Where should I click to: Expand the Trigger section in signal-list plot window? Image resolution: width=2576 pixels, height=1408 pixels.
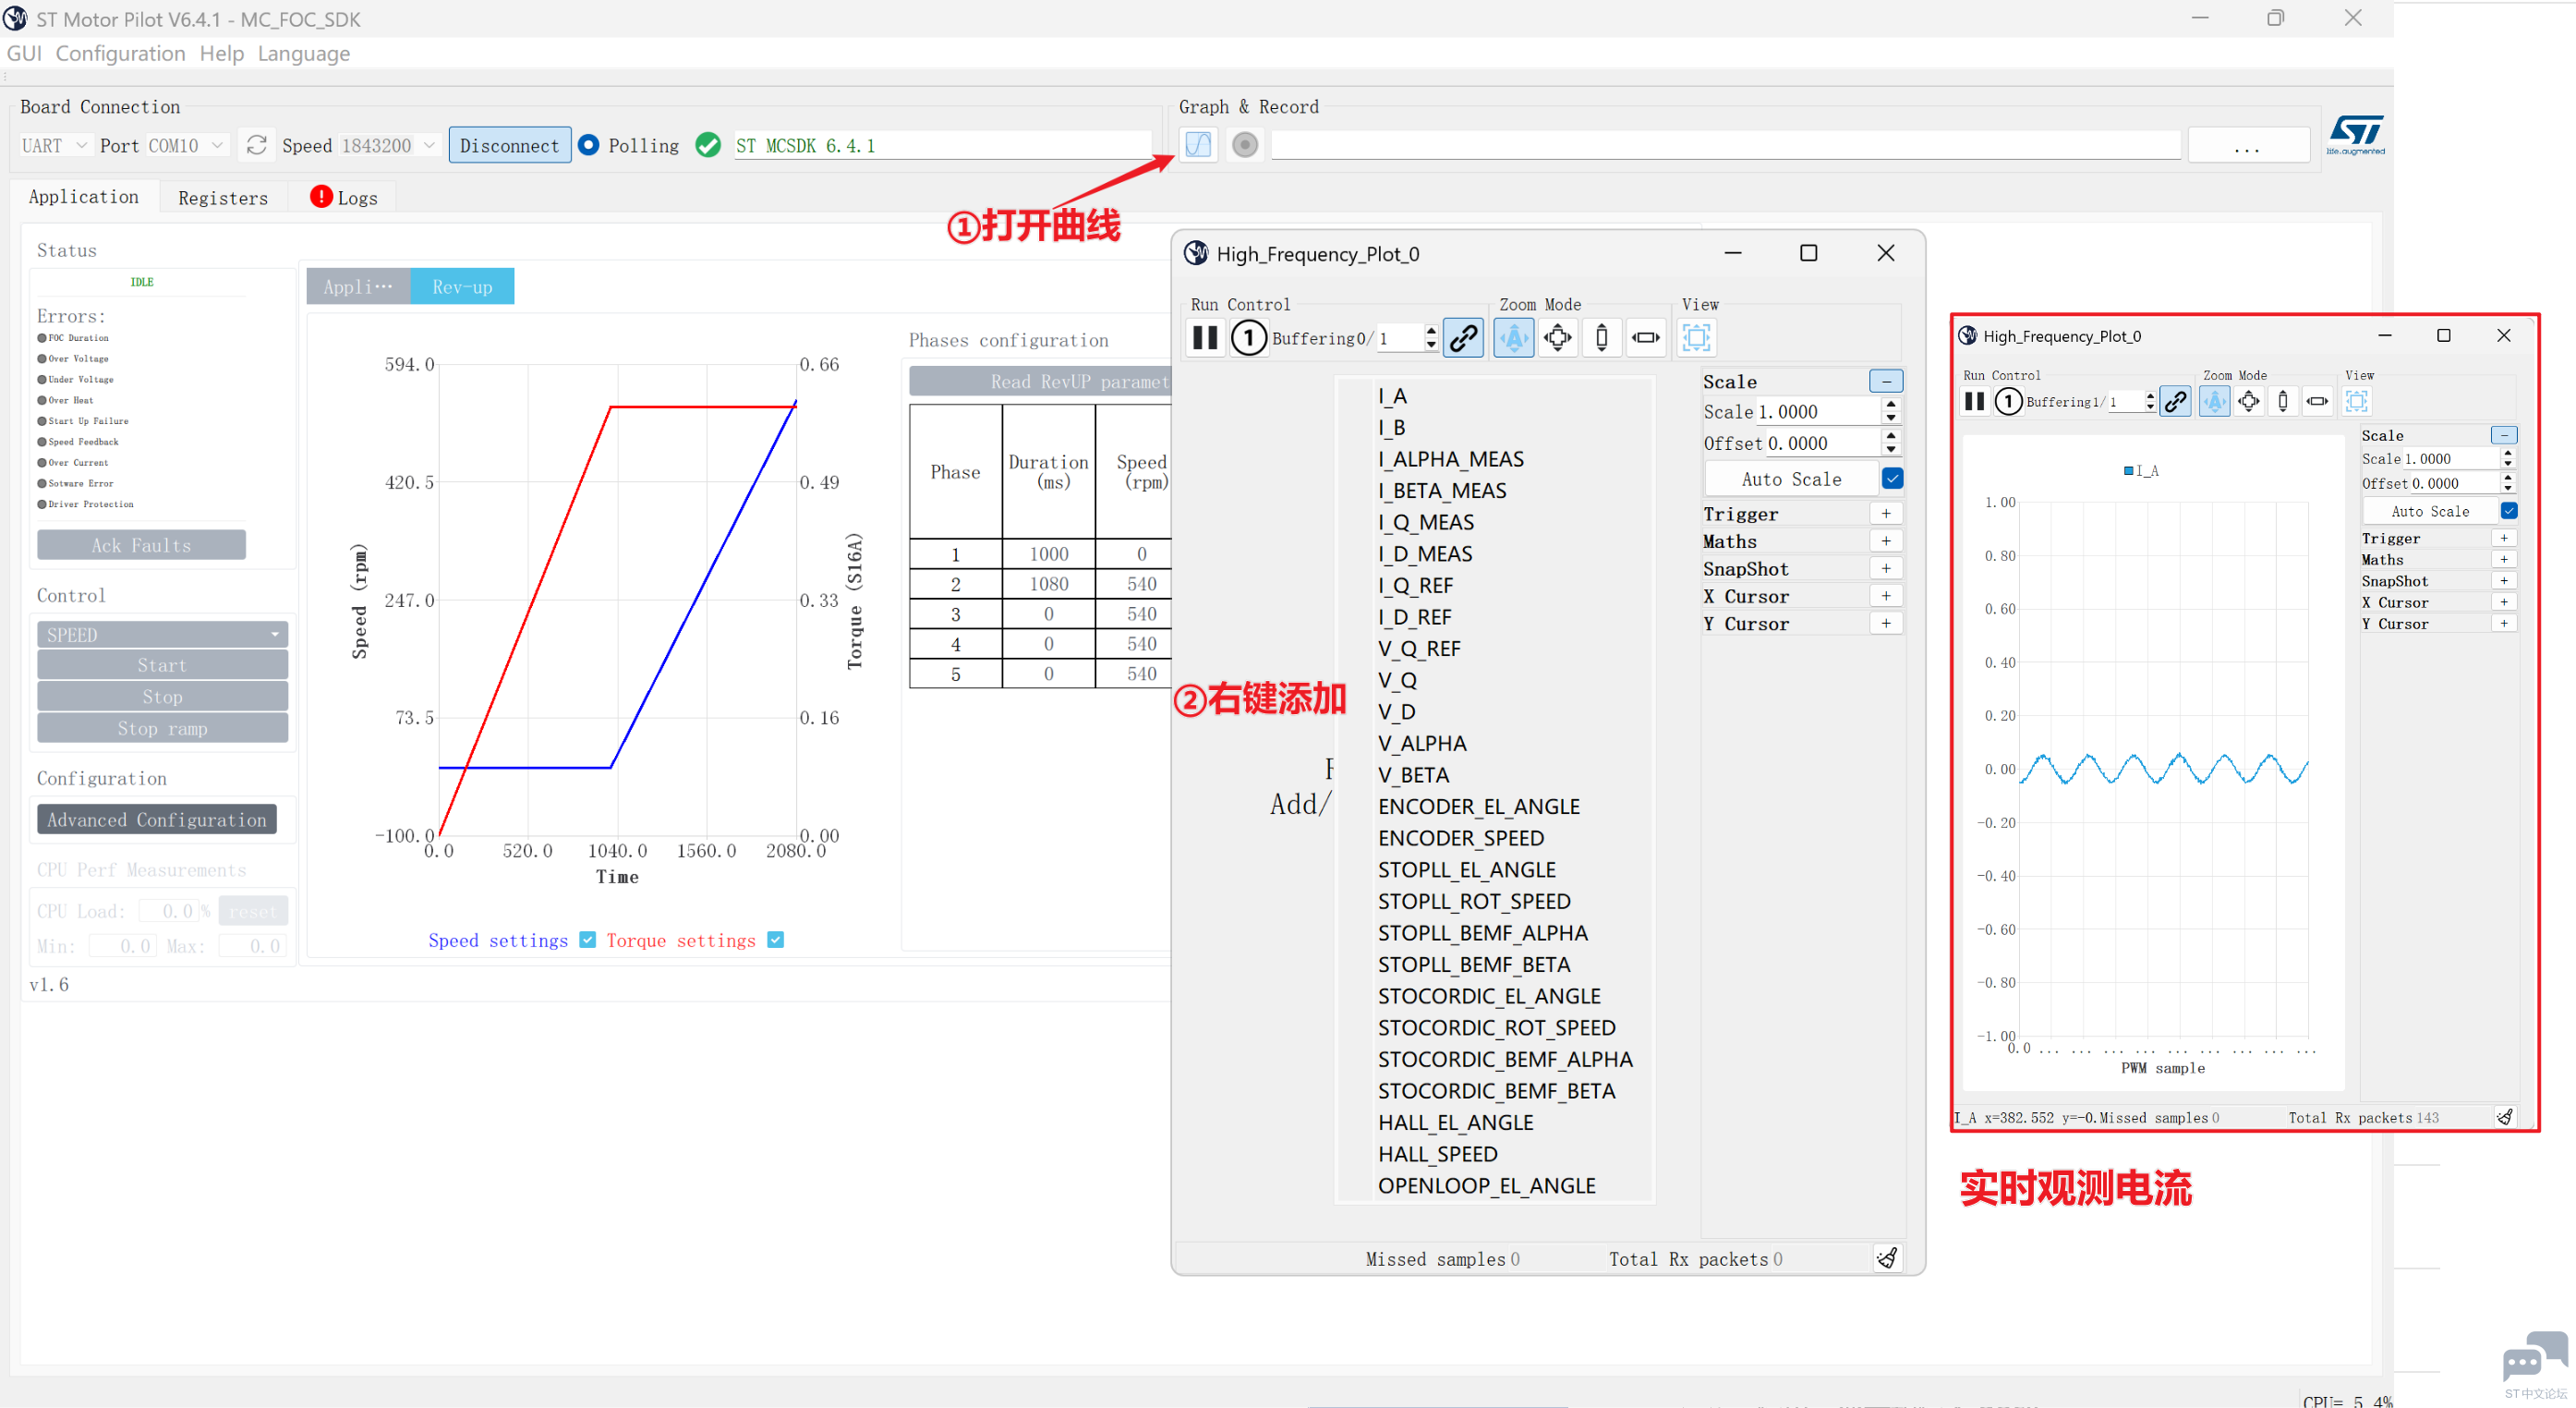(1886, 514)
